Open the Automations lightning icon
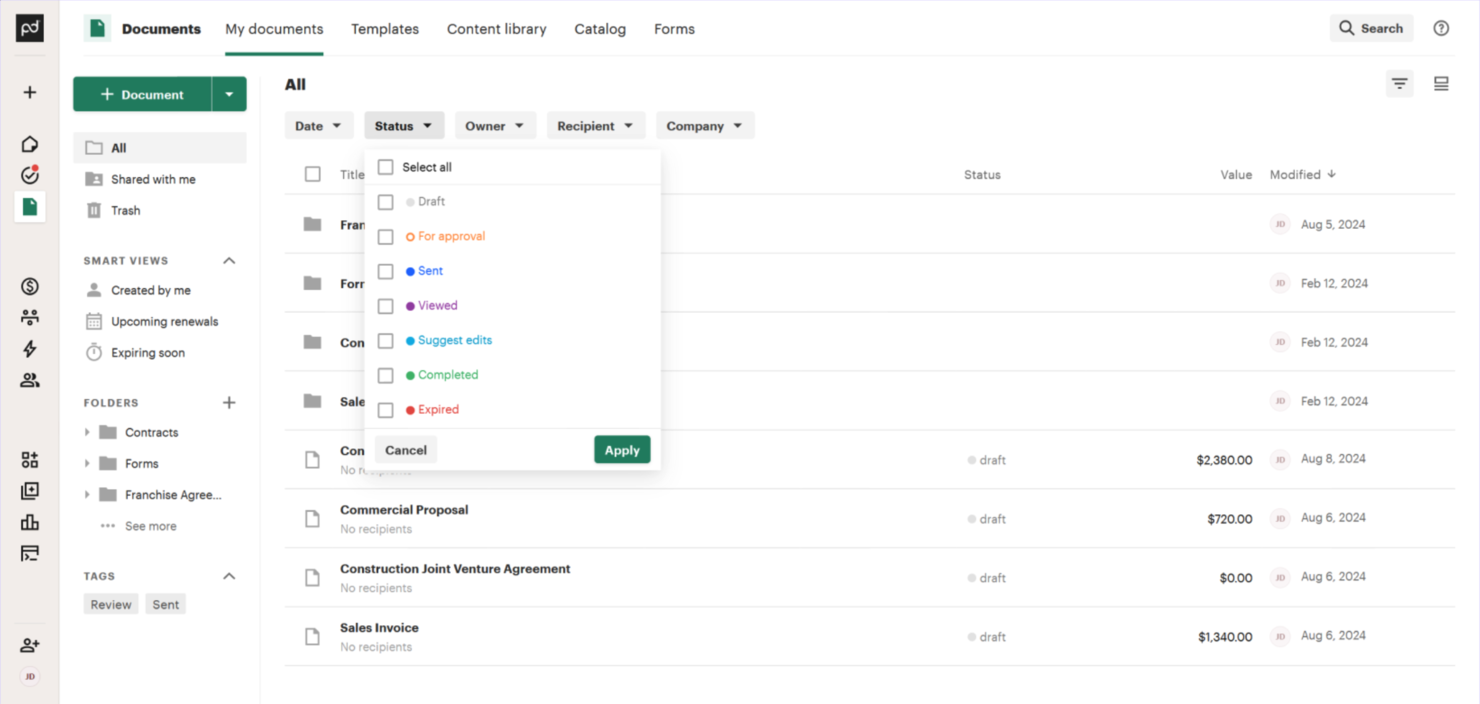Image resolution: width=1480 pixels, height=704 pixels. (29, 347)
